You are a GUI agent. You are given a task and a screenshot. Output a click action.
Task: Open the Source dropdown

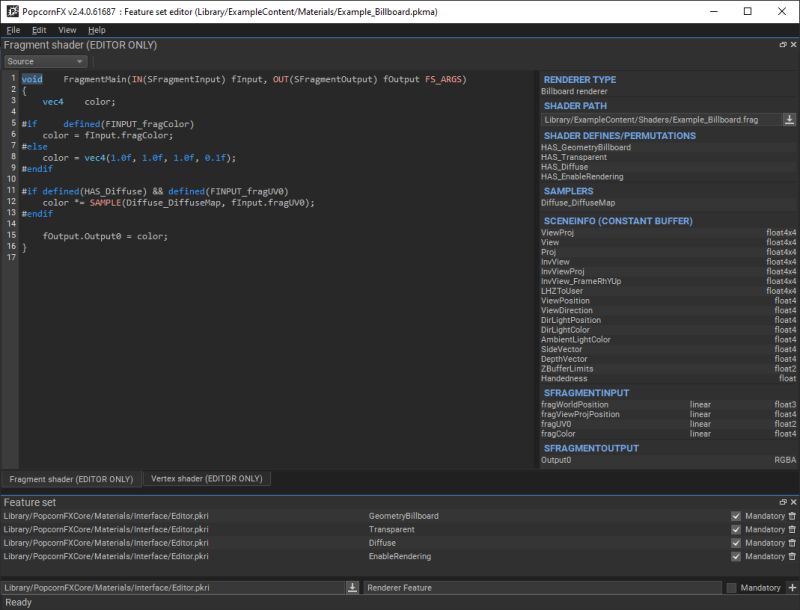coord(45,61)
